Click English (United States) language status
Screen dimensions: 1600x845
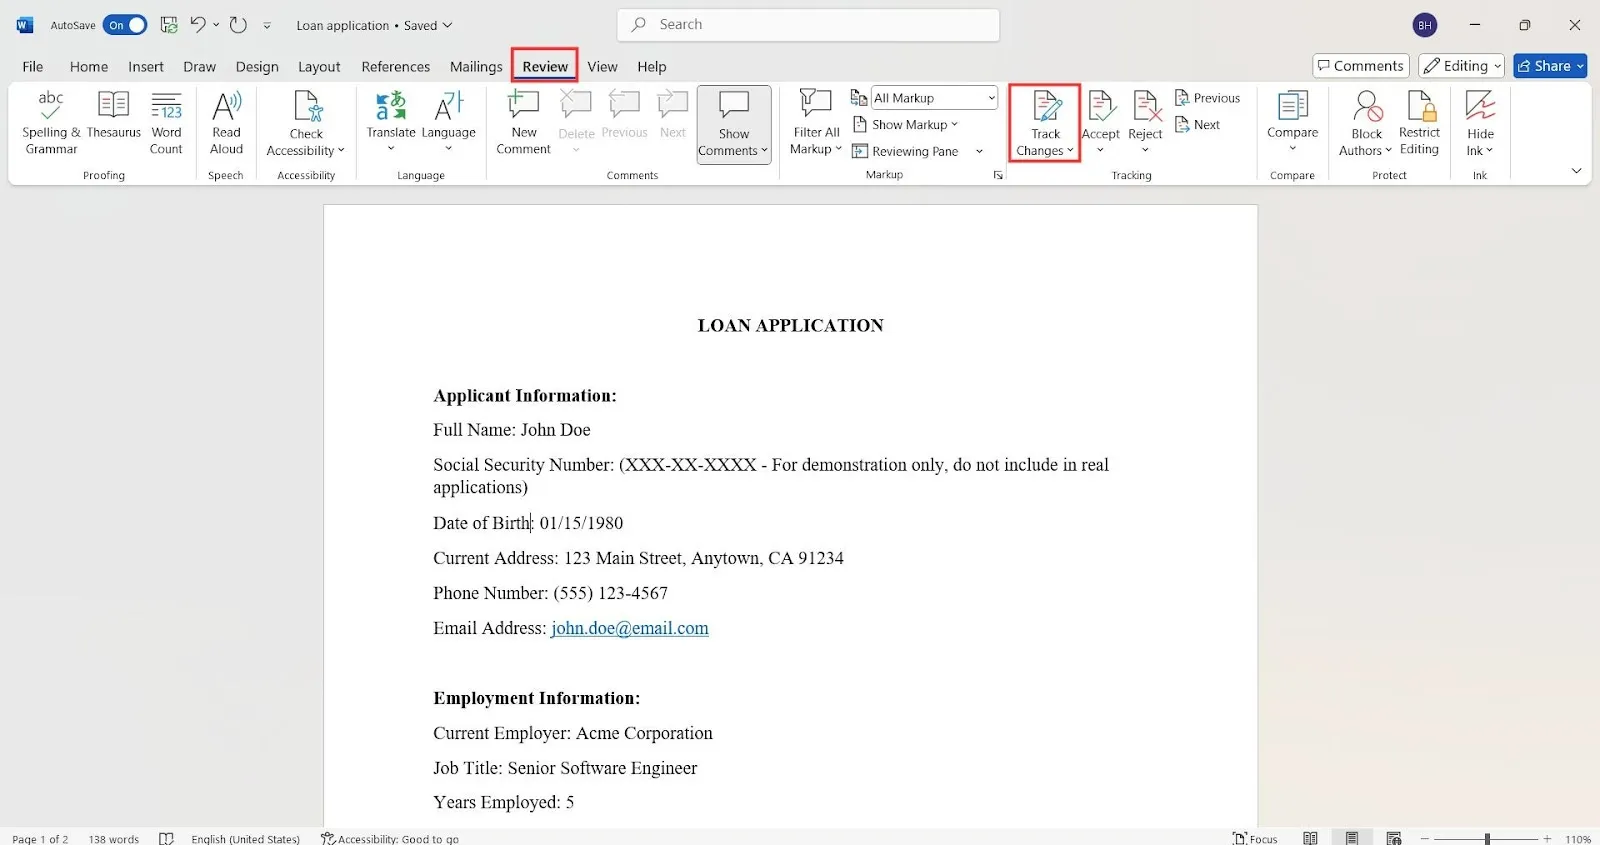click(246, 838)
